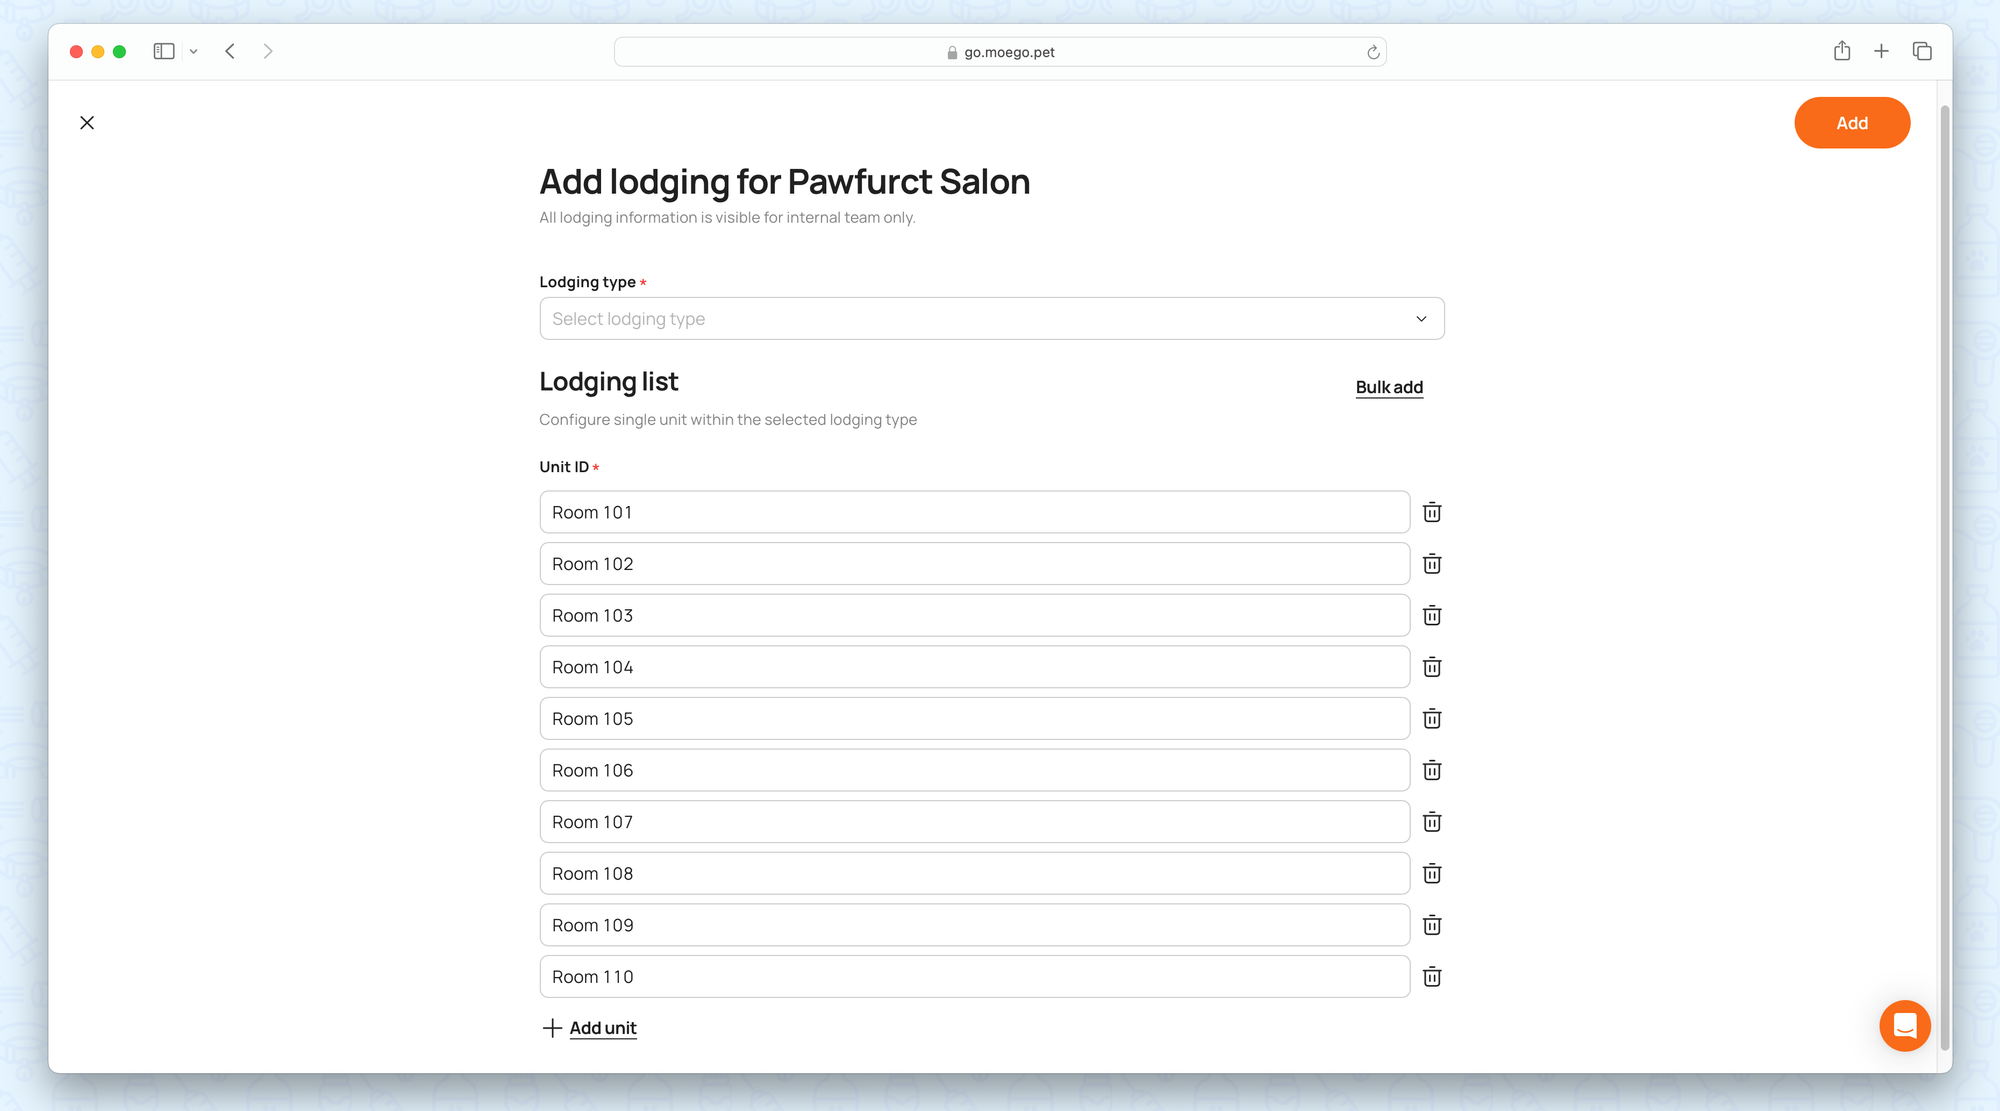Go back to previous page
This screenshot has height=1111, width=2000.
230,51
